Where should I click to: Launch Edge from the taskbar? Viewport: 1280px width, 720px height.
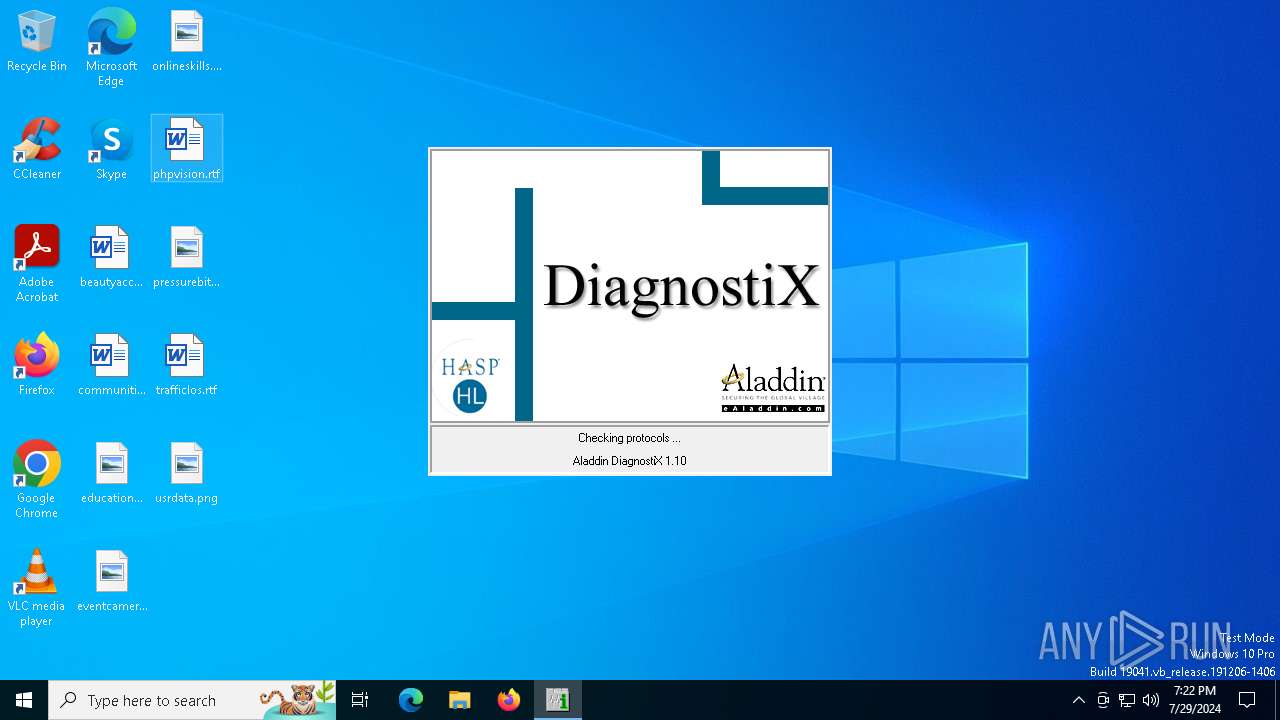[x=411, y=700]
